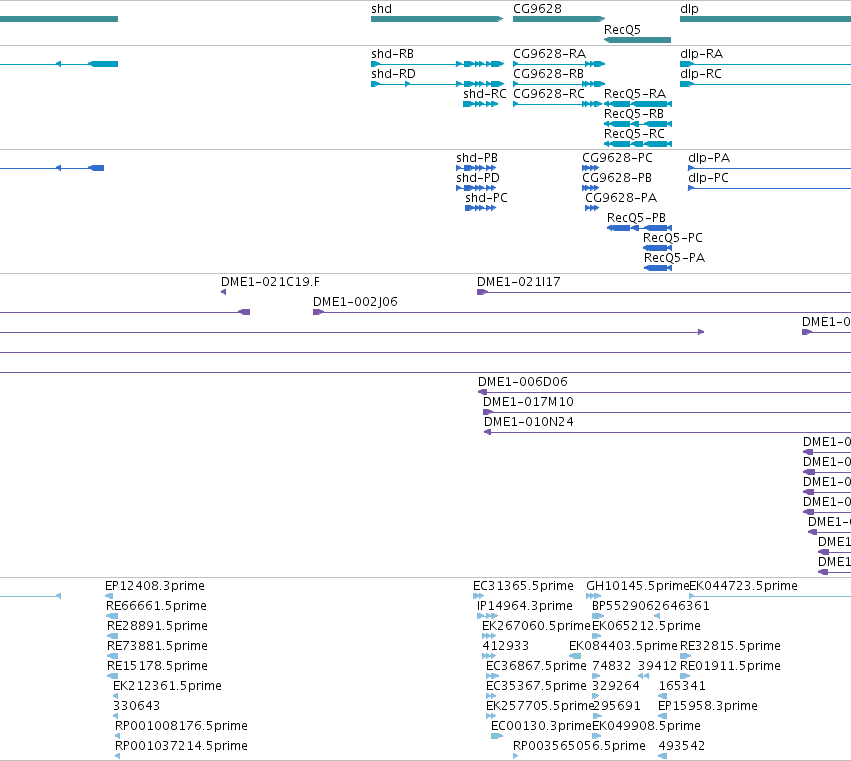Click feature 165341
Viewport: 851px width, 761px height.
[663, 697]
